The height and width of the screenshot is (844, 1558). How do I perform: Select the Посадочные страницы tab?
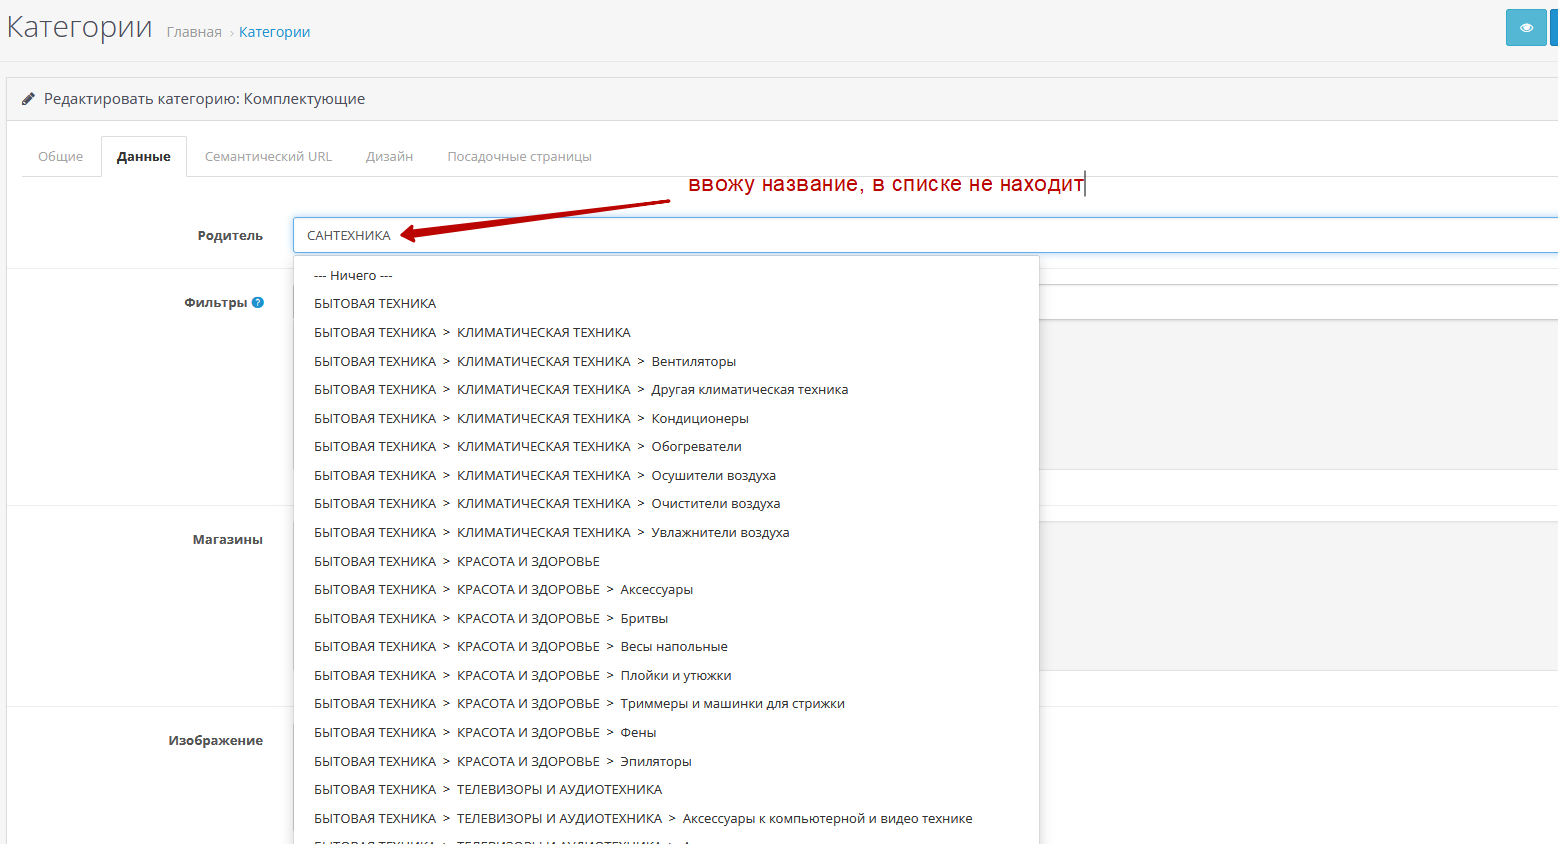click(x=519, y=157)
